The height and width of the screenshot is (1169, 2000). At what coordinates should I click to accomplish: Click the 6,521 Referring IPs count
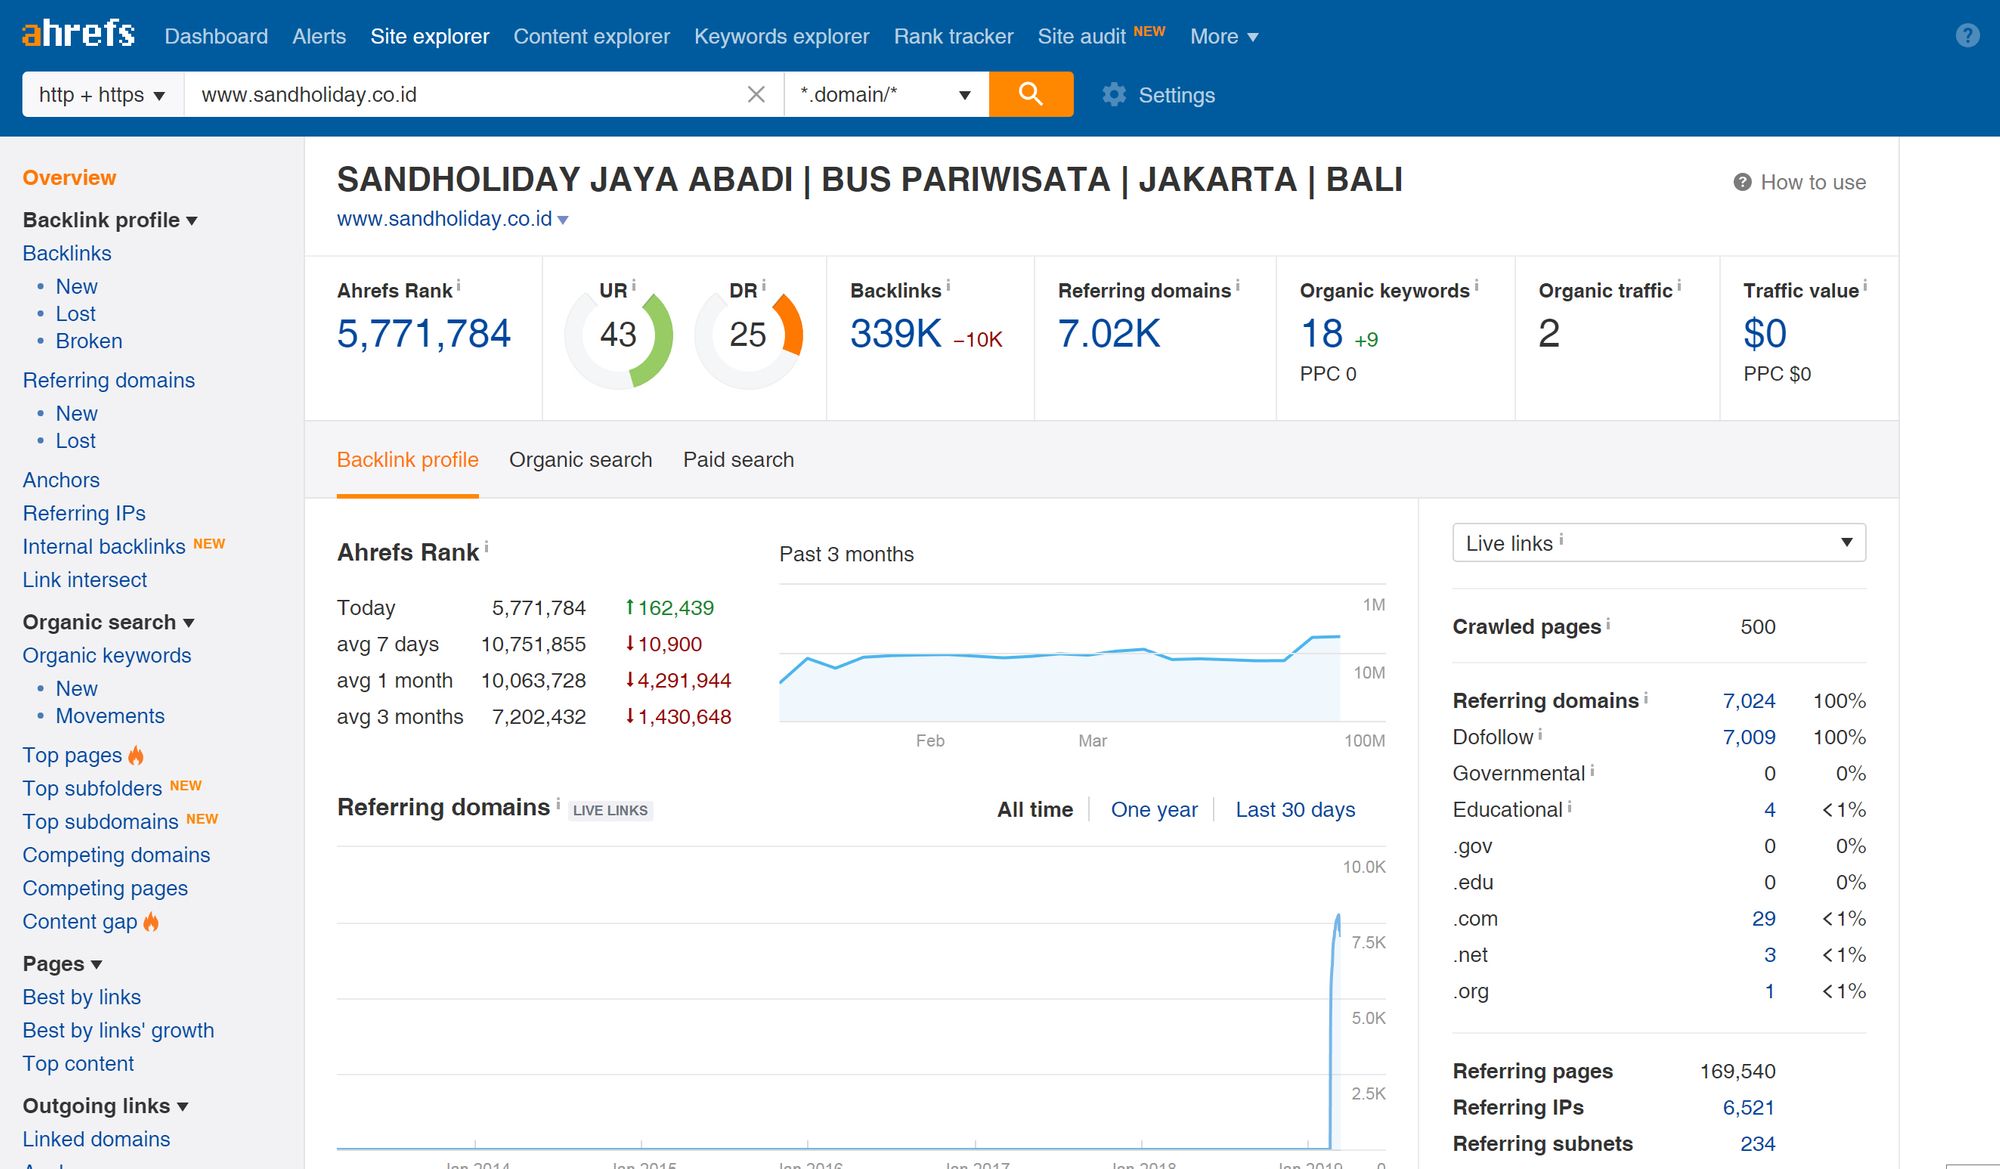1749,1108
